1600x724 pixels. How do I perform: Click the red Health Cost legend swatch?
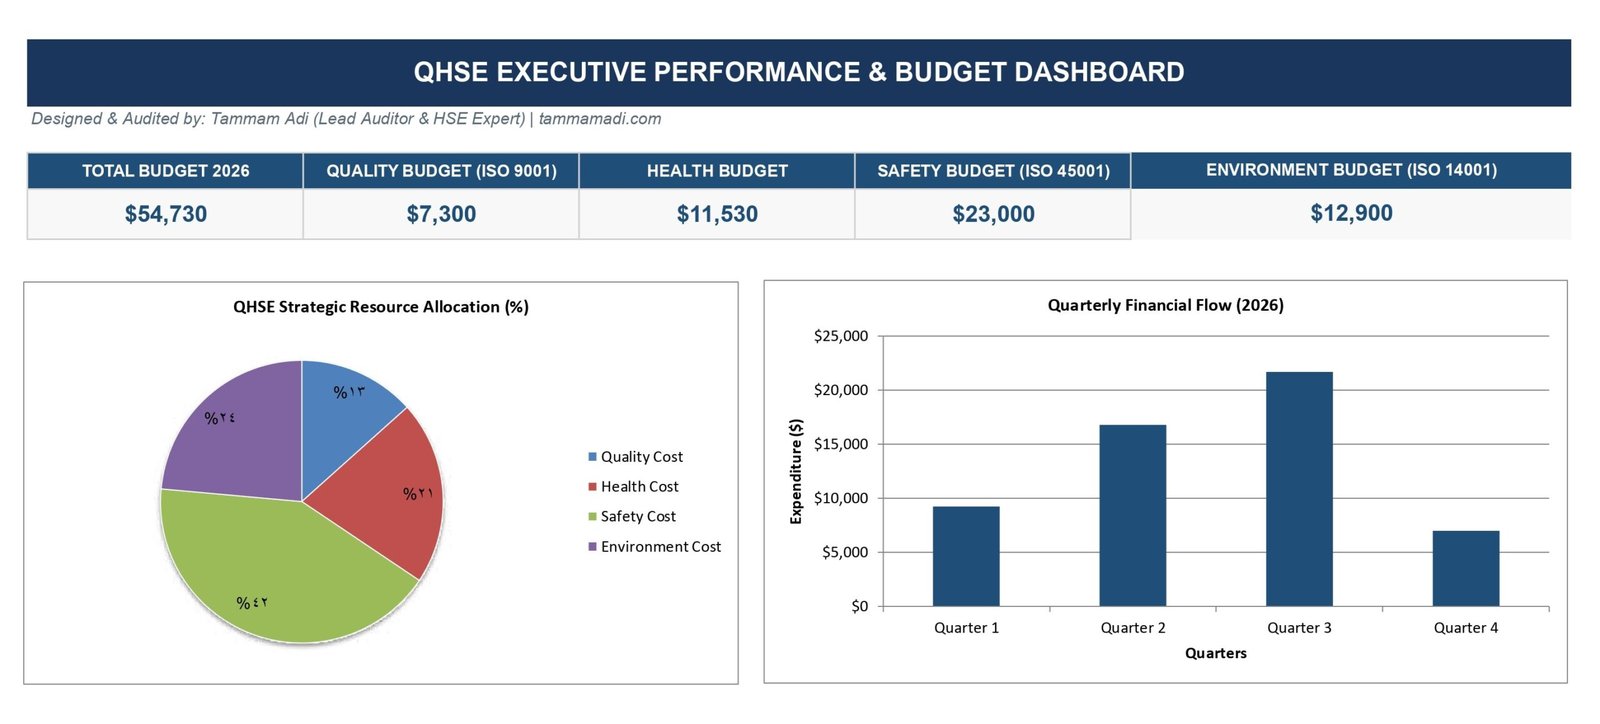click(592, 487)
